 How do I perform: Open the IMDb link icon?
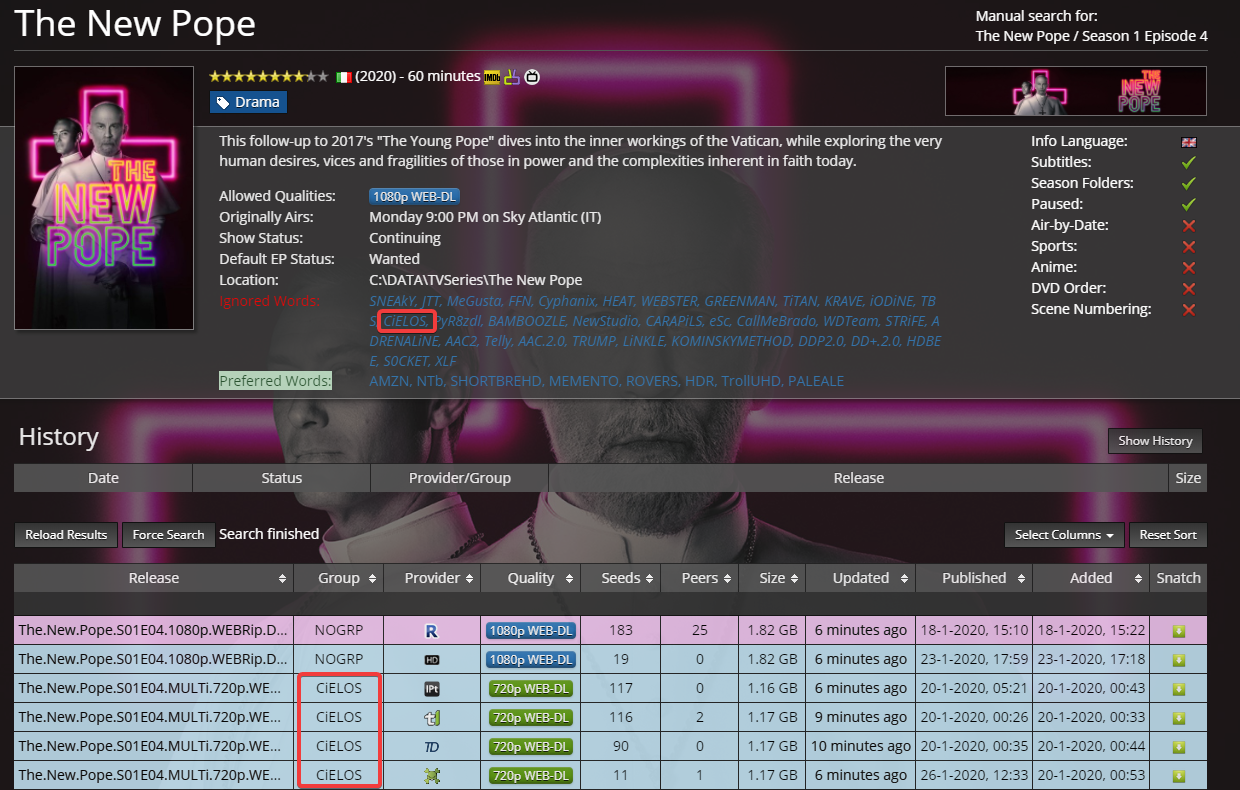click(x=492, y=77)
